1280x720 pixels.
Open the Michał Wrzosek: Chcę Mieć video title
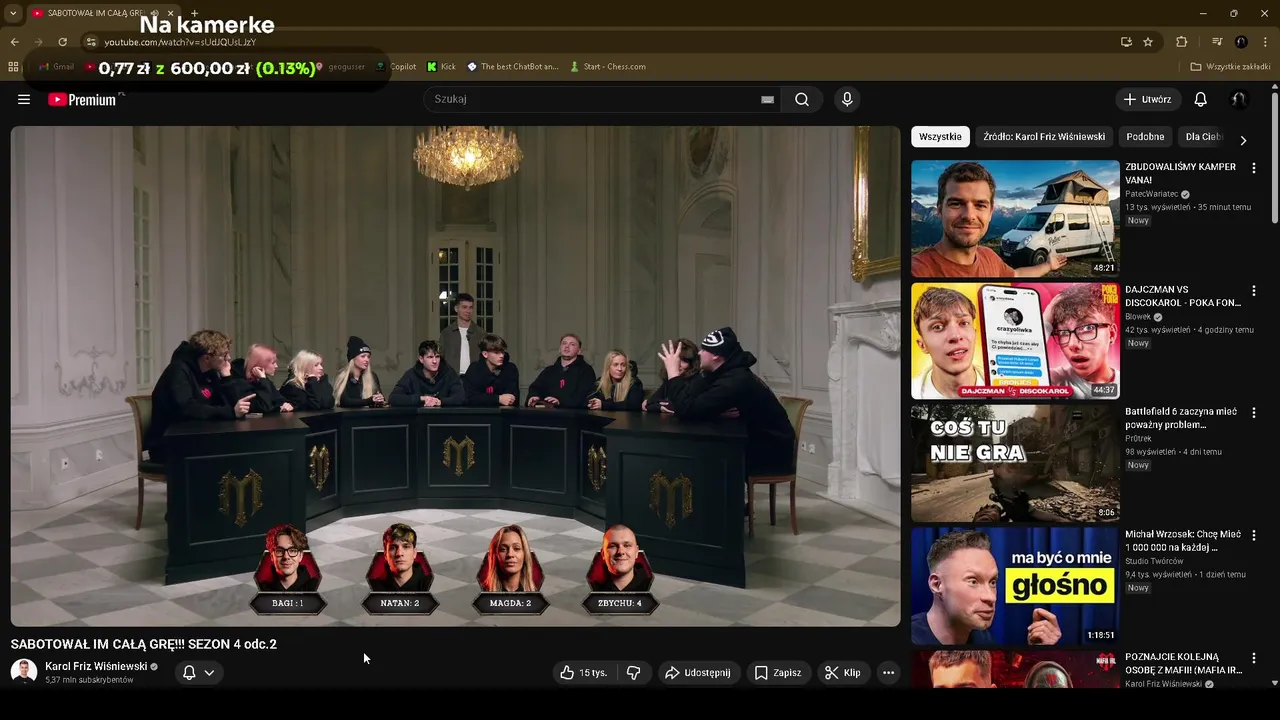[1183, 541]
